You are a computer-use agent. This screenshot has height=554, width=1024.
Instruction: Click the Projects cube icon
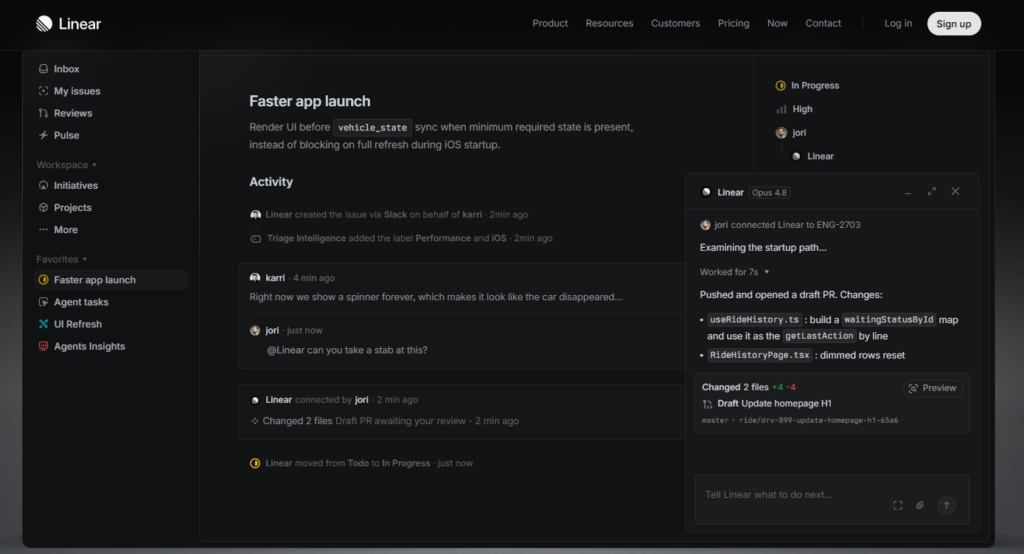point(43,208)
